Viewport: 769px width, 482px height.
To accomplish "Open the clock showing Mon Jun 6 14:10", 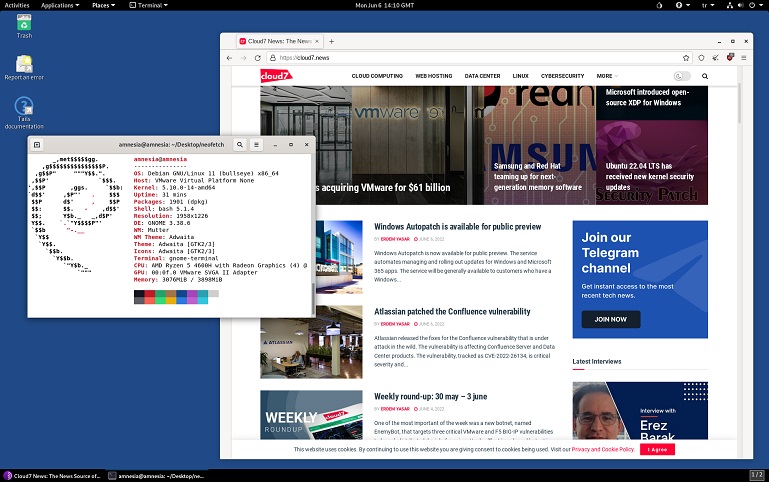I will coord(384,5).
